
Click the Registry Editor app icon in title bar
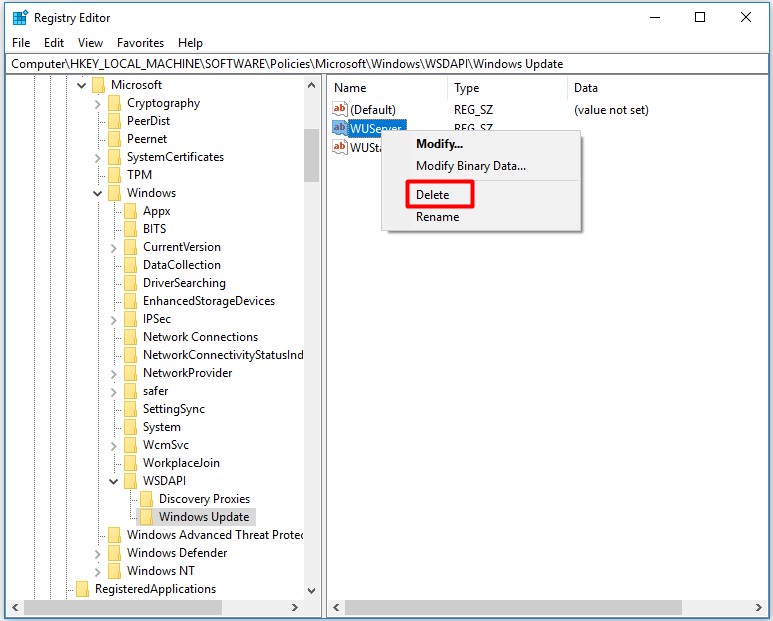coord(20,18)
